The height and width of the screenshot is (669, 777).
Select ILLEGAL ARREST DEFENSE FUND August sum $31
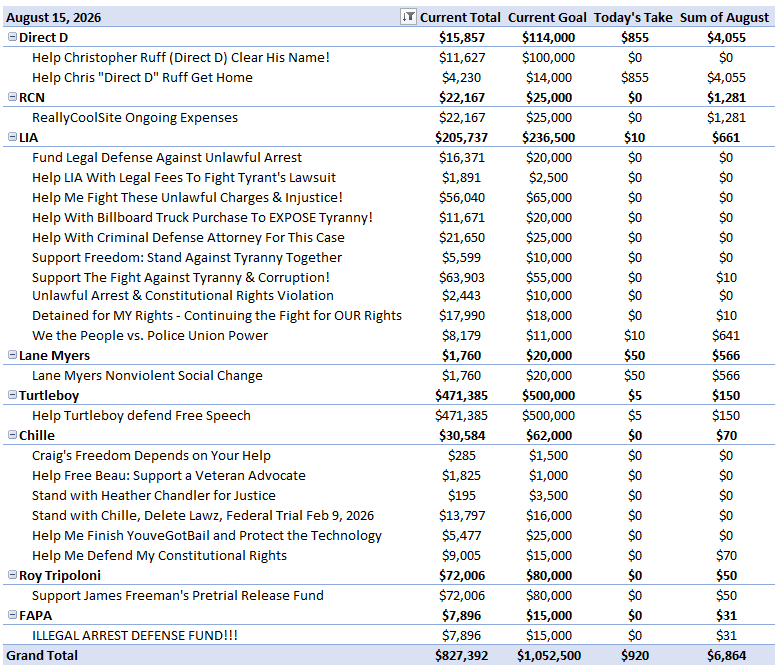click(x=726, y=635)
